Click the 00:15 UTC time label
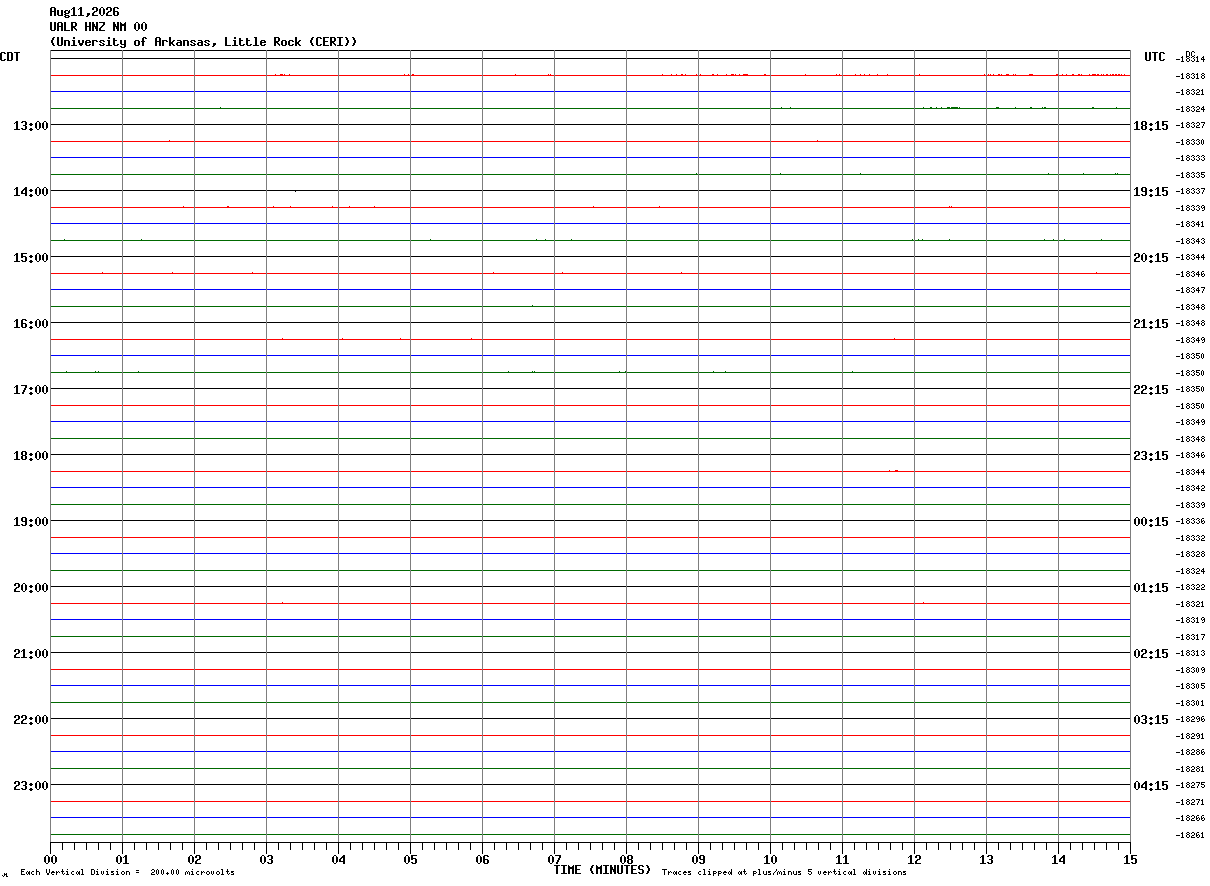Screen dimensions: 1210x886 [1151, 521]
